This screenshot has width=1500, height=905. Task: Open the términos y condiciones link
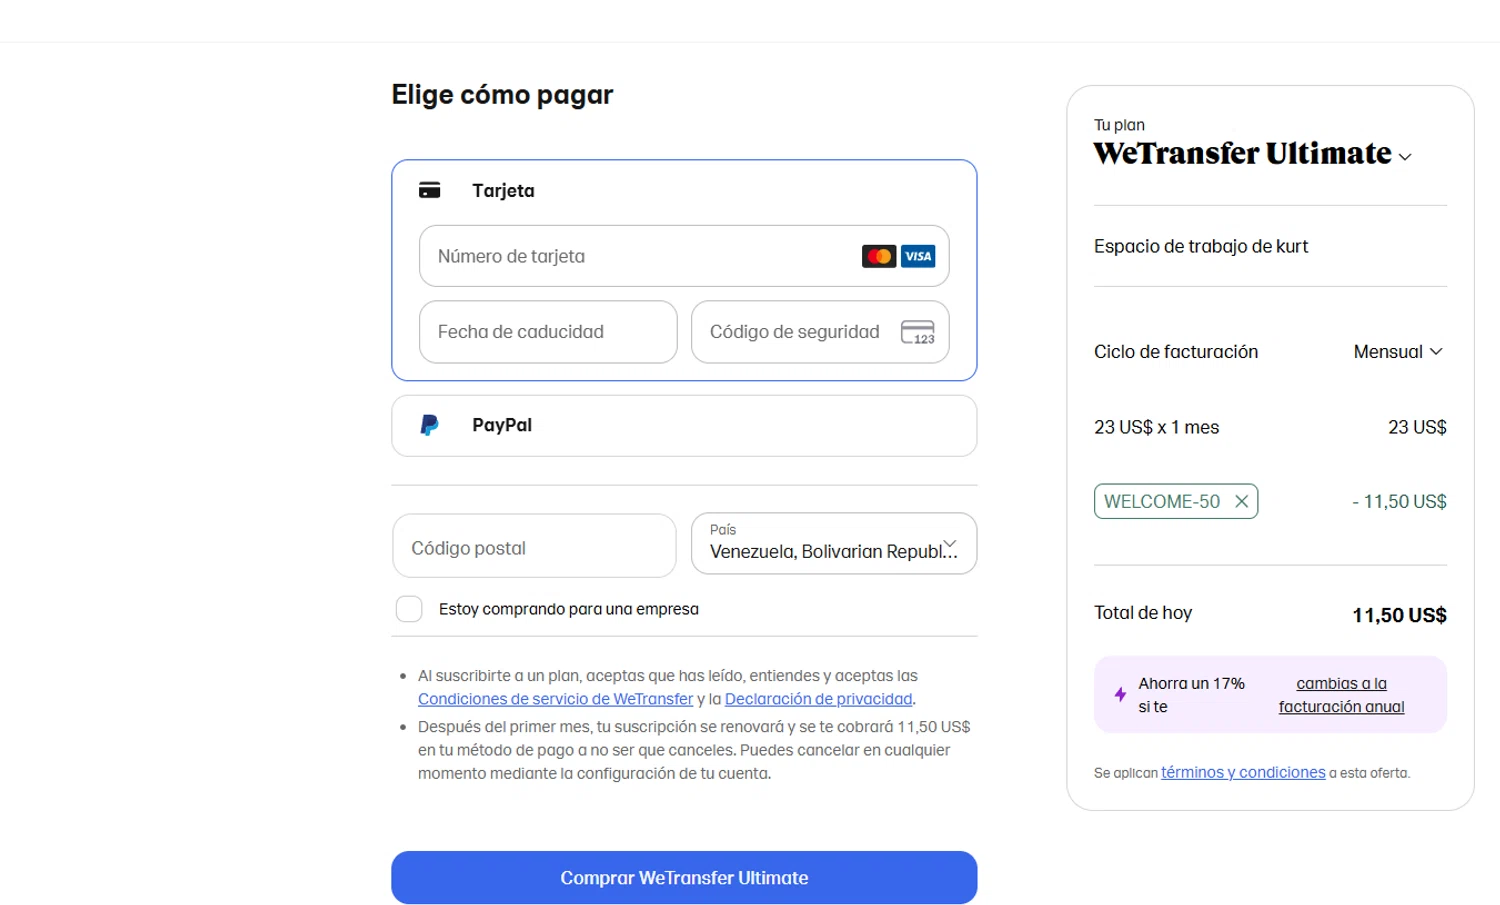click(x=1243, y=772)
